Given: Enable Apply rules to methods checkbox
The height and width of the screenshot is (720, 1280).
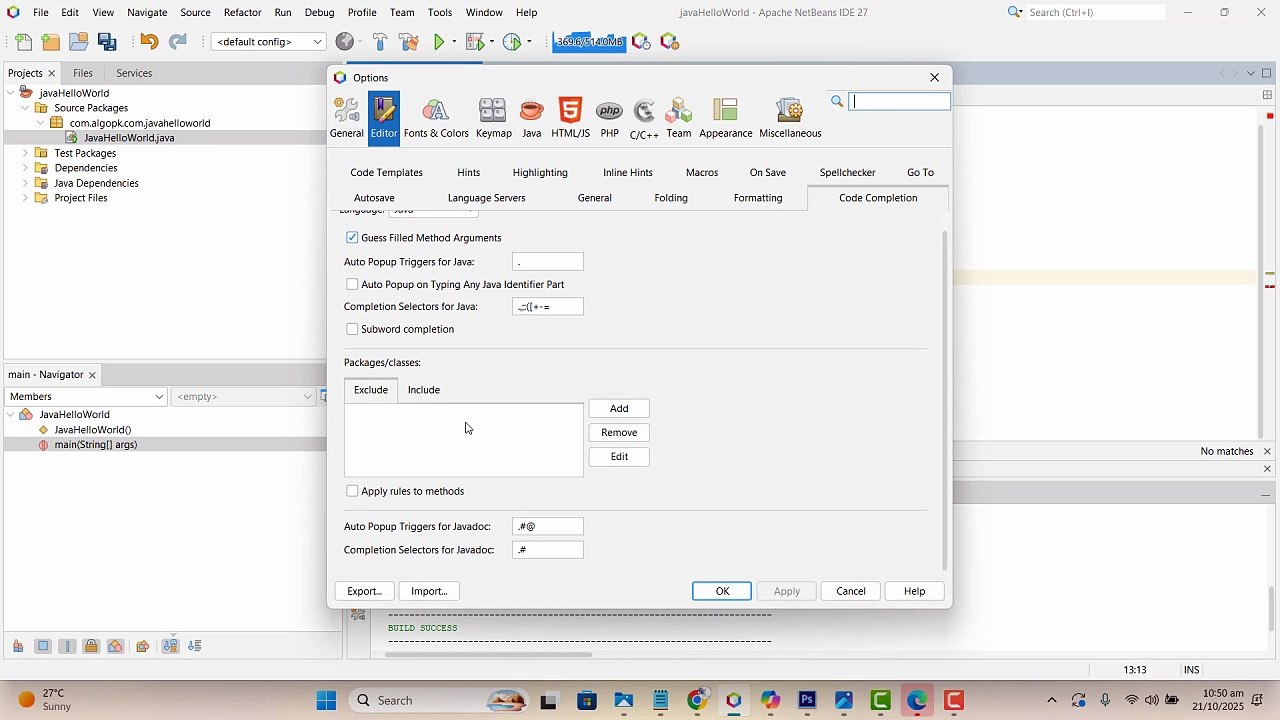Looking at the screenshot, I should click(x=352, y=491).
